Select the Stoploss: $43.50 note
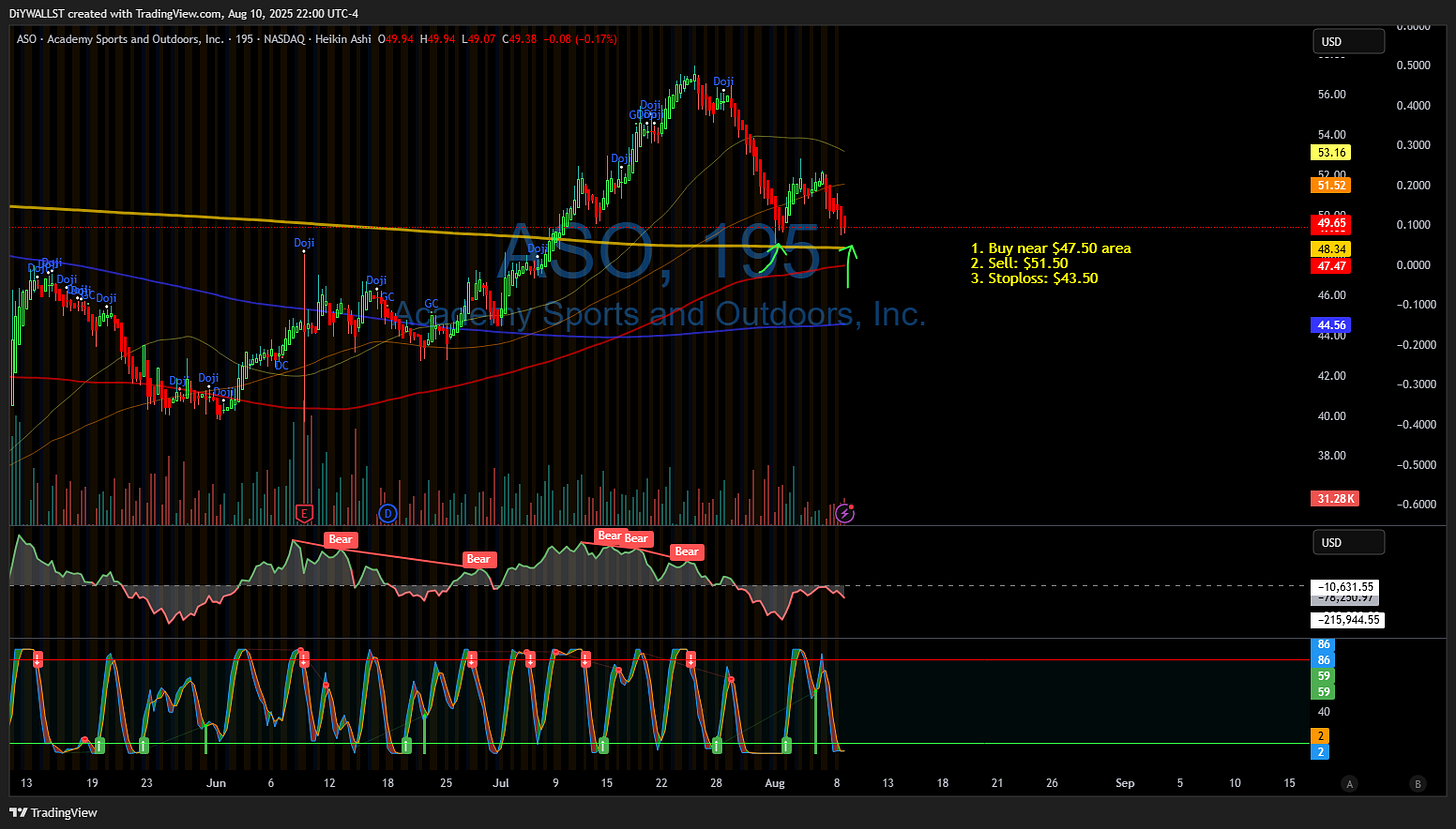The height and width of the screenshot is (829, 1456). (x=1034, y=278)
